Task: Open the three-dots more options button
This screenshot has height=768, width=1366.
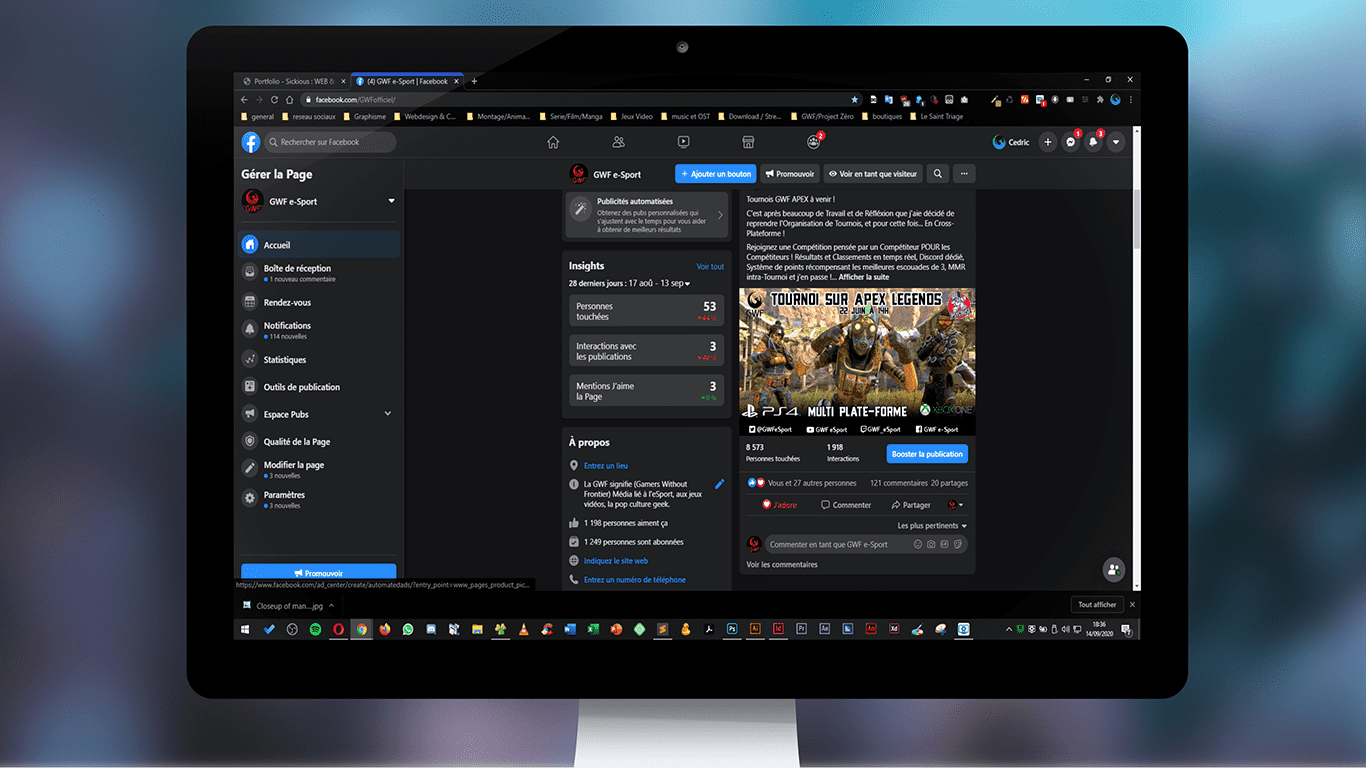Action: [x=964, y=174]
